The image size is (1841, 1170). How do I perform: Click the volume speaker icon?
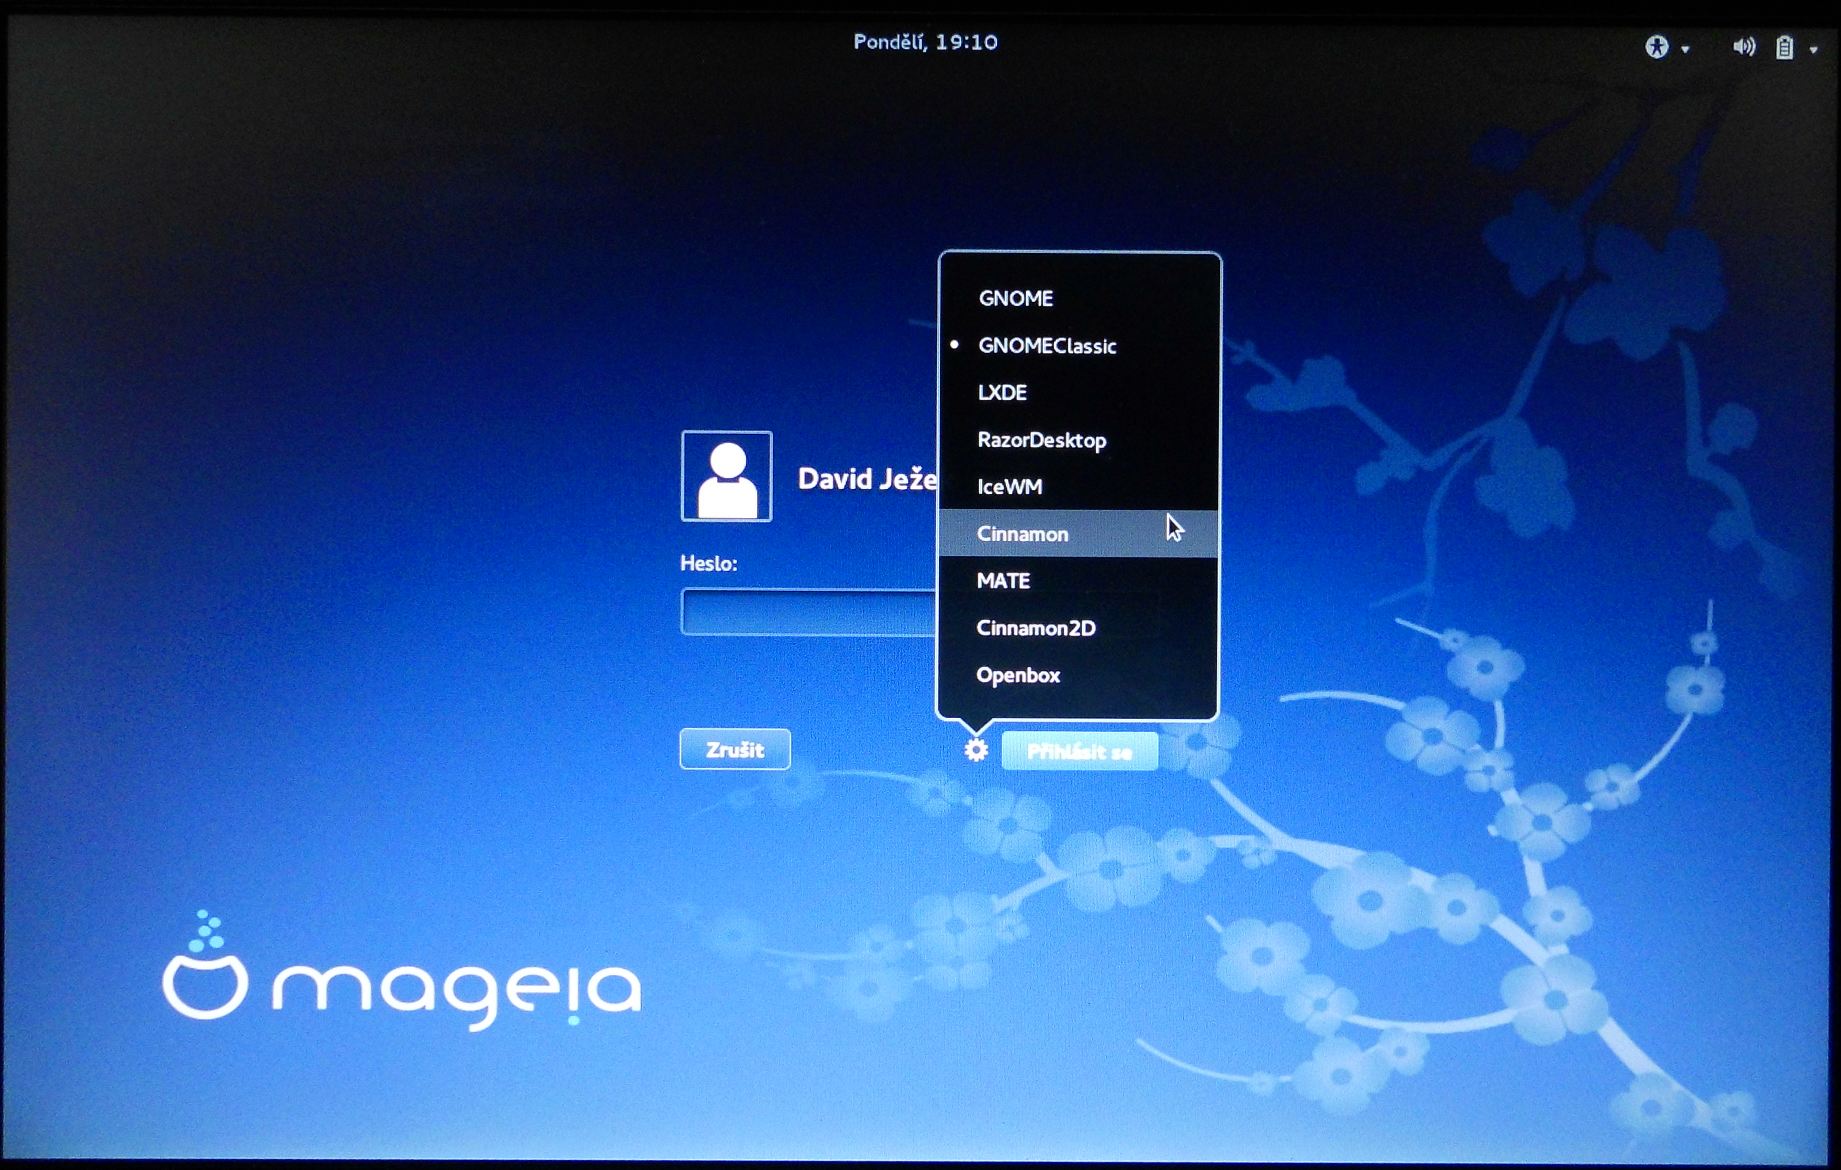[x=1744, y=46]
